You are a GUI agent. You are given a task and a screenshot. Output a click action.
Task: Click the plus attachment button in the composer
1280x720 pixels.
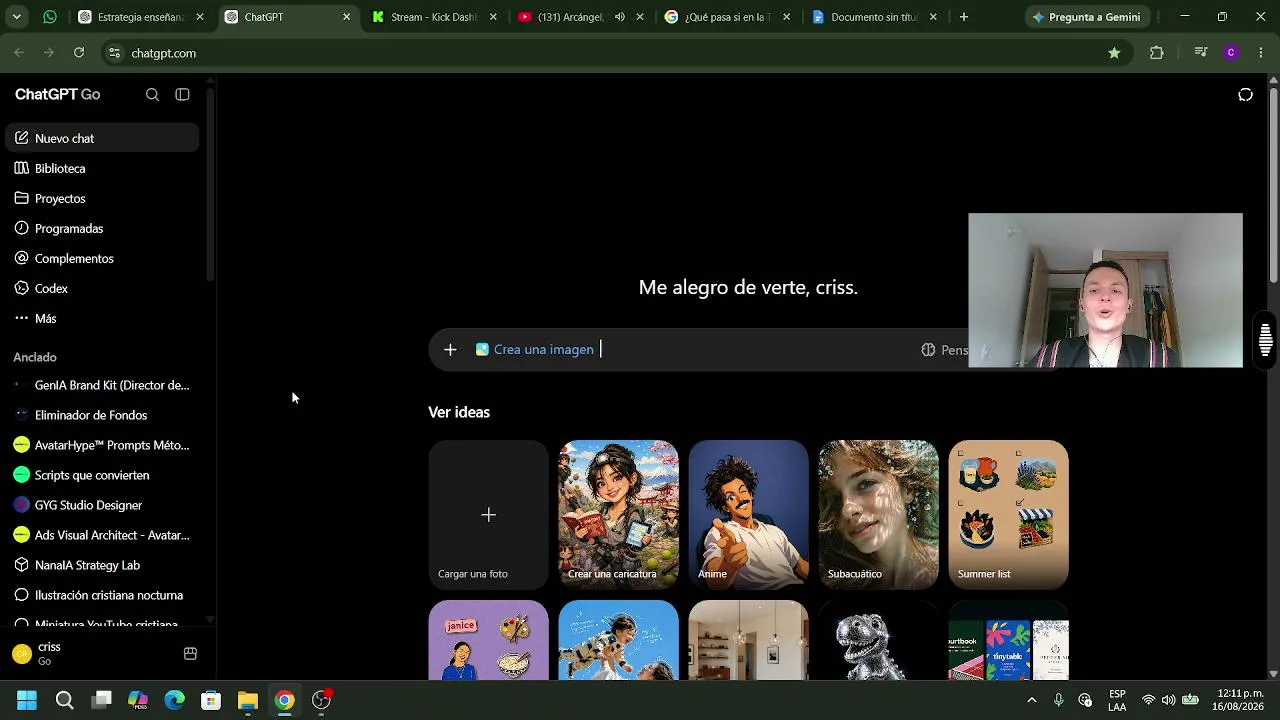click(x=450, y=349)
